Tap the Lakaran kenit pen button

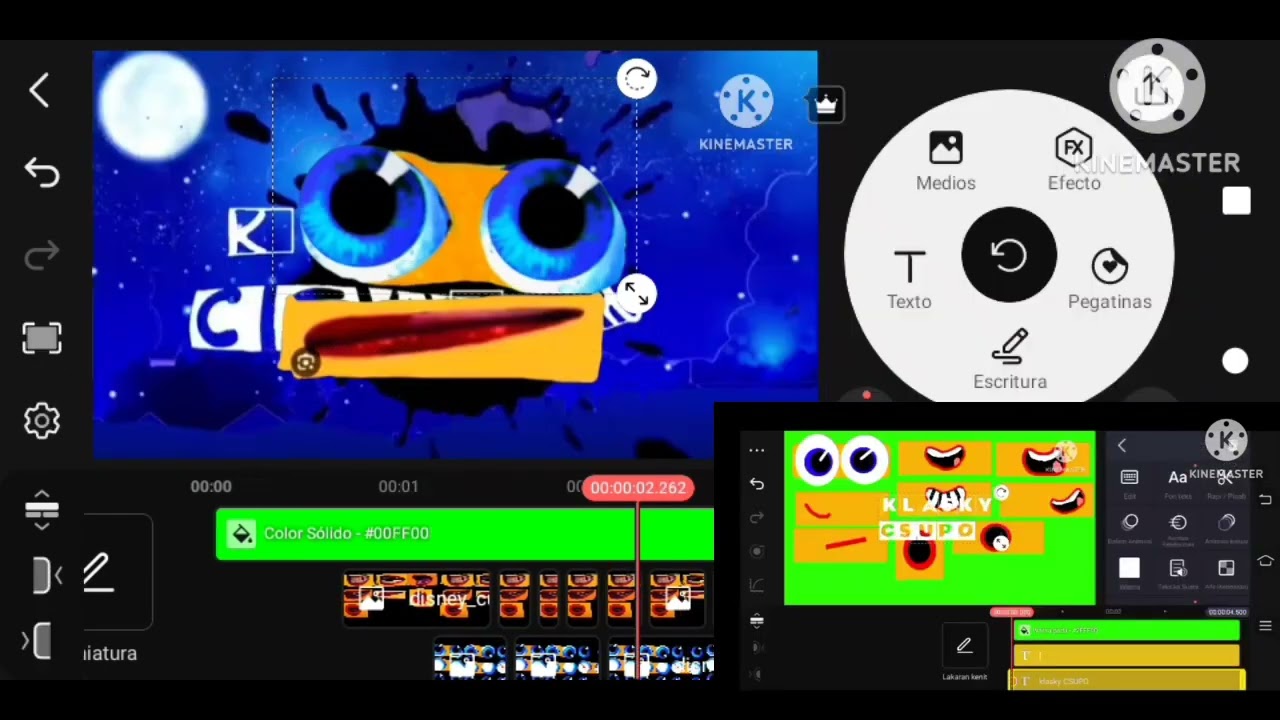tap(964, 646)
